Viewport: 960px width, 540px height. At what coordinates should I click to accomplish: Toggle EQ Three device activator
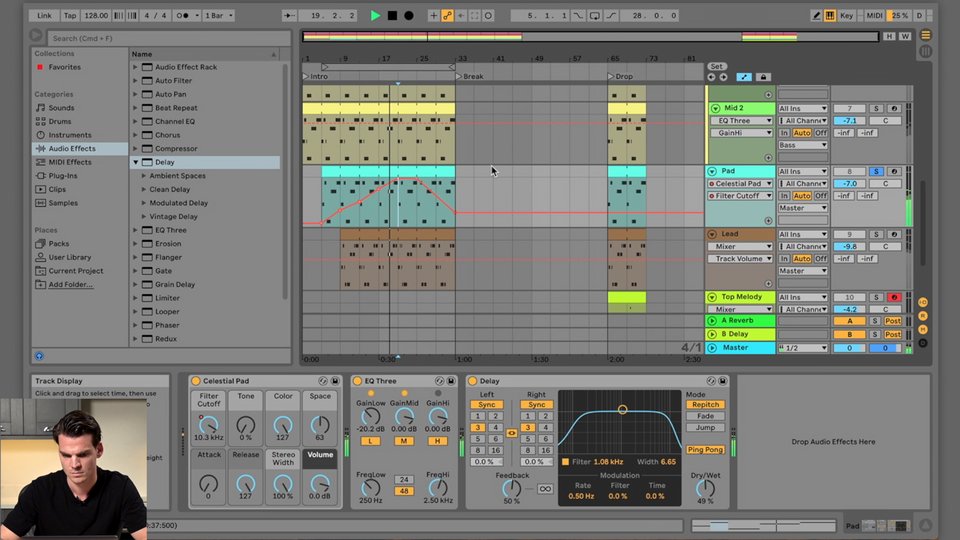coord(358,381)
